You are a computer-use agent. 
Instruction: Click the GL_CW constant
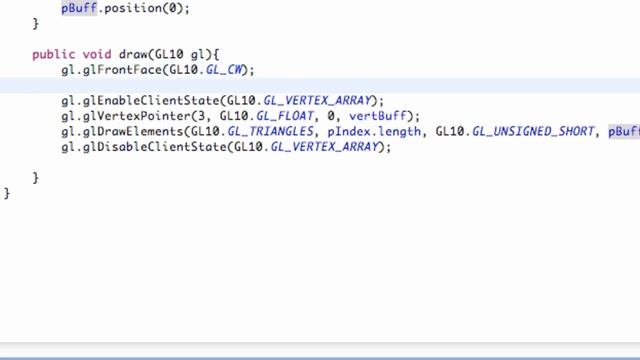pyautogui.click(x=224, y=70)
